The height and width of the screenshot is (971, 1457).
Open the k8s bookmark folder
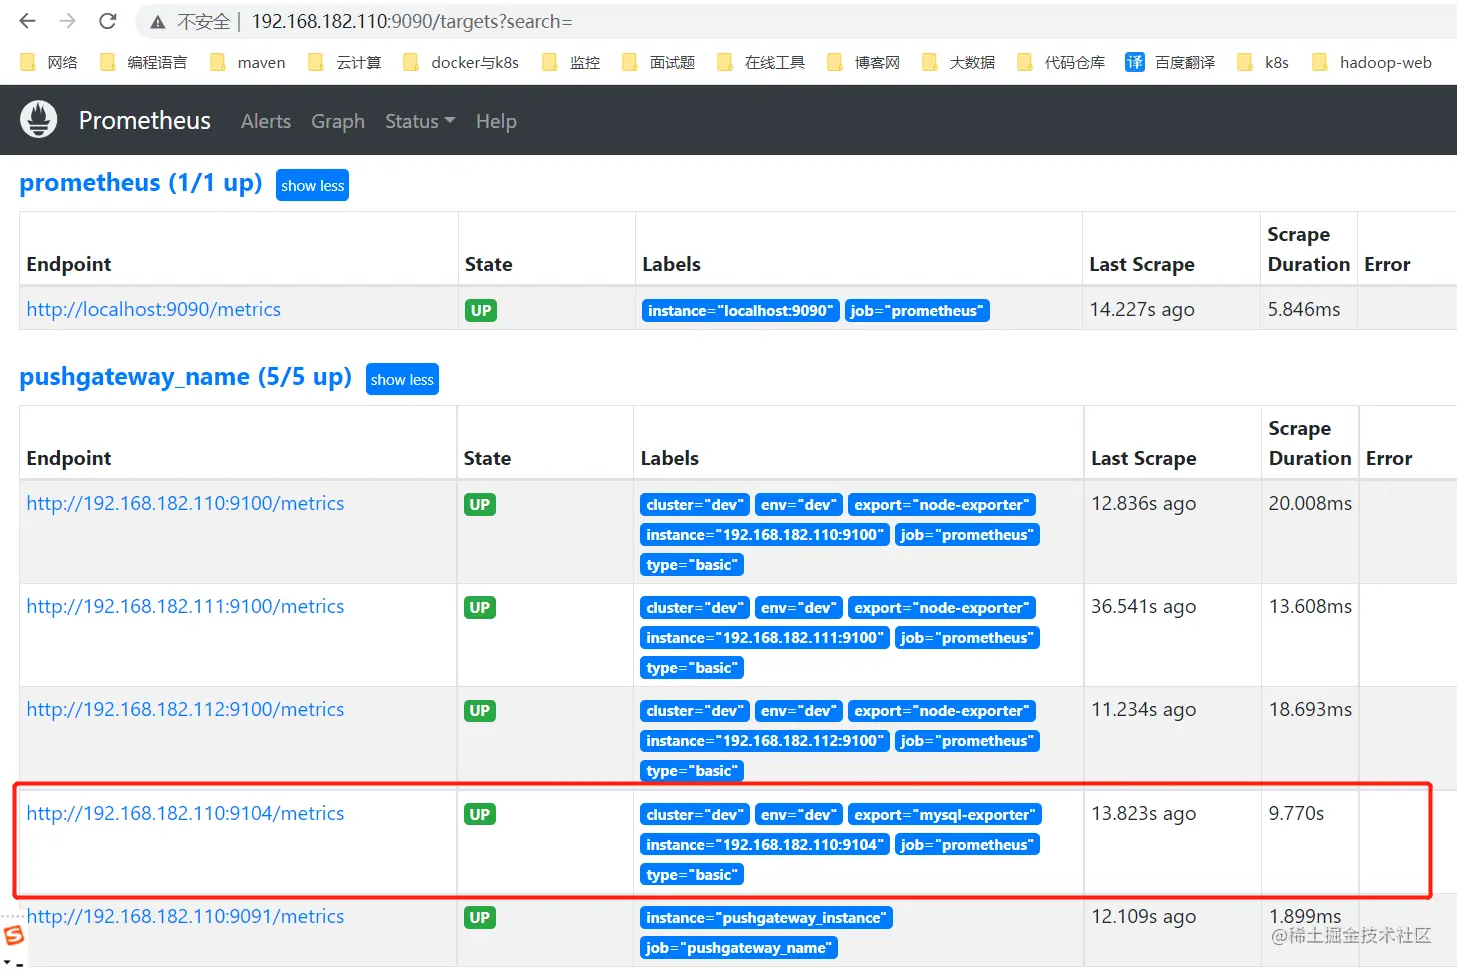(1263, 62)
